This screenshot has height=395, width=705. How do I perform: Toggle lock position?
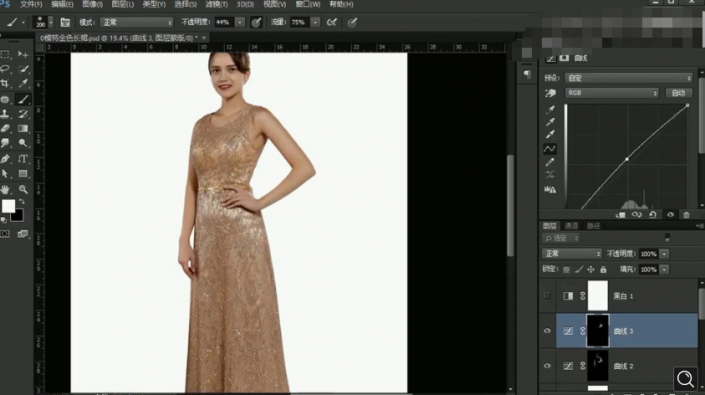click(x=591, y=270)
